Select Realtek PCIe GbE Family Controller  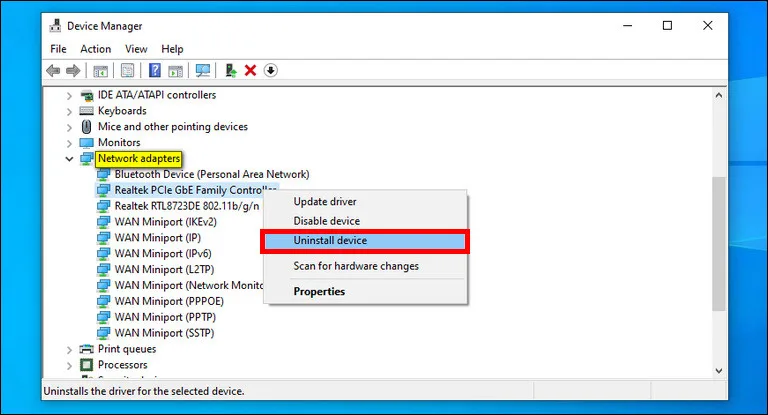195,190
